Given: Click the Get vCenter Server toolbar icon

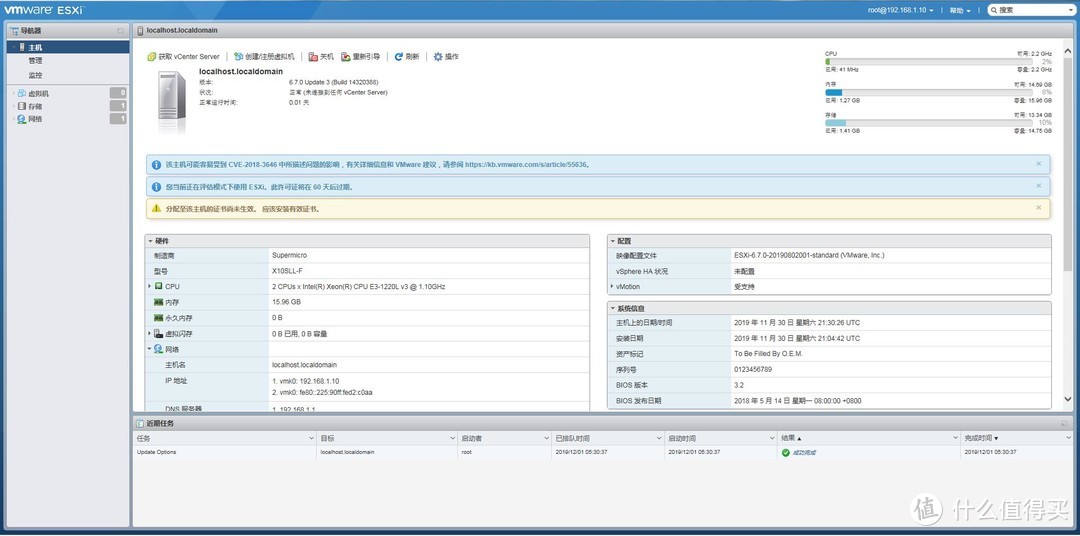Looking at the screenshot, I should point(152,57).
